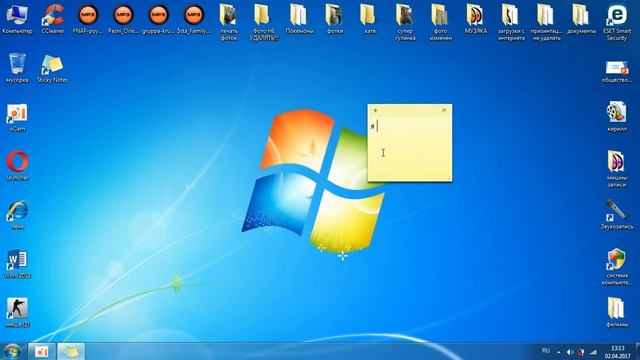Select the общество... presentation file icon

(617, 71)
